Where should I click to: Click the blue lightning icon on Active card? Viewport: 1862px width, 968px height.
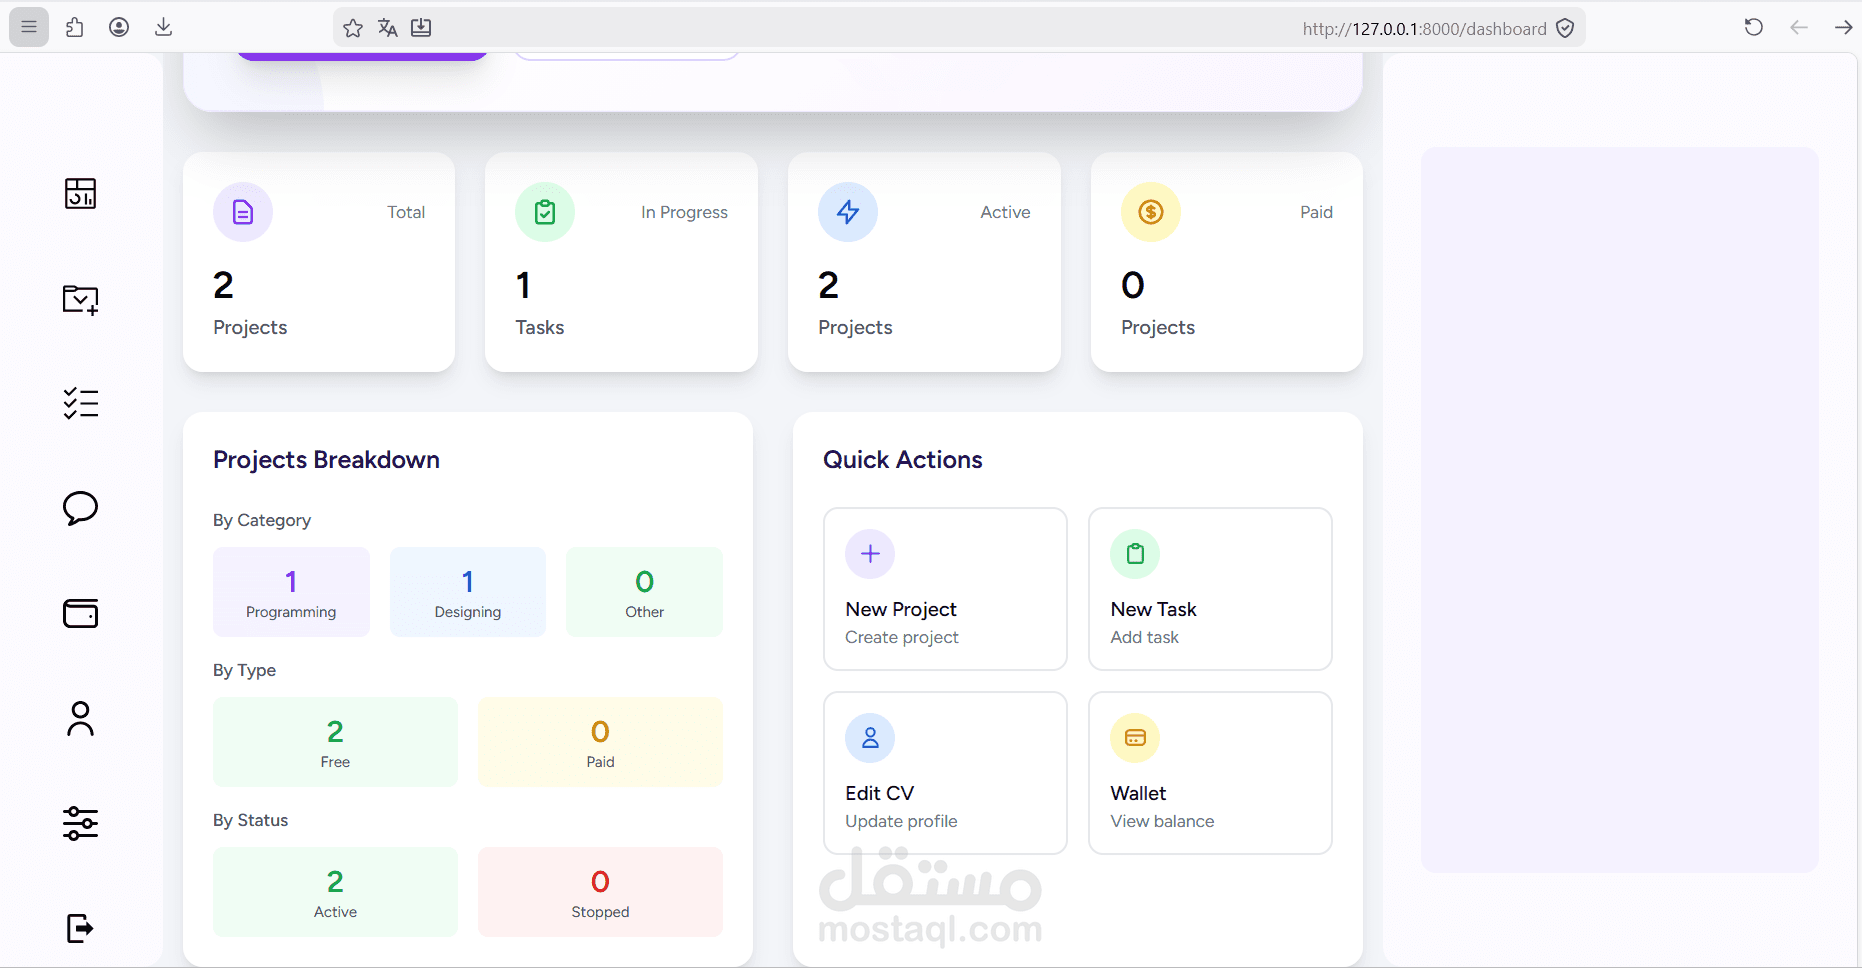coord(848,212)
